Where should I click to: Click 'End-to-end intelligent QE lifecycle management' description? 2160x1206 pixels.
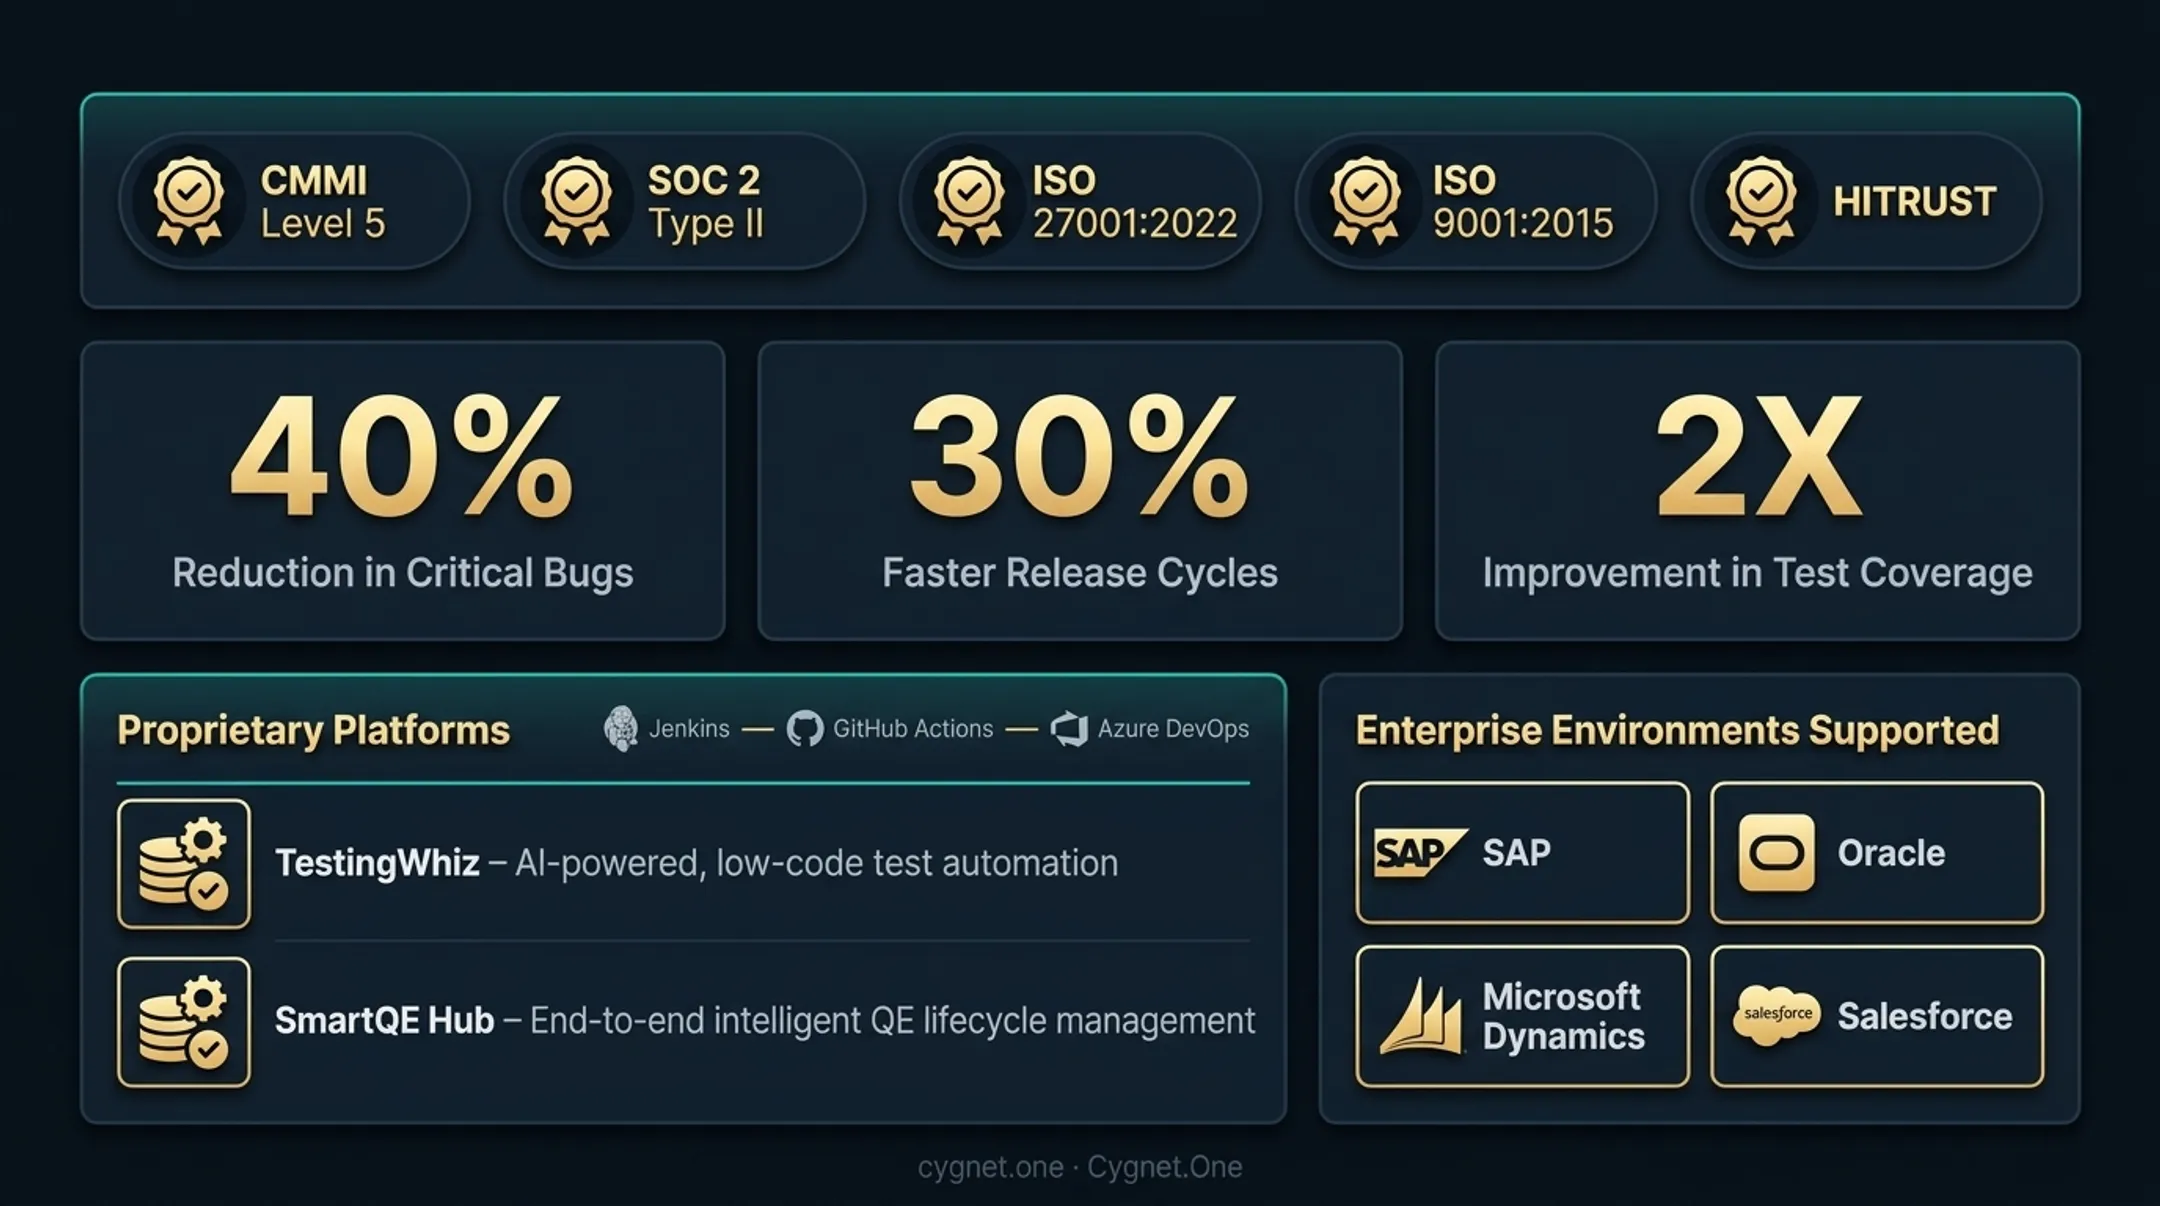coord(892,1021)
